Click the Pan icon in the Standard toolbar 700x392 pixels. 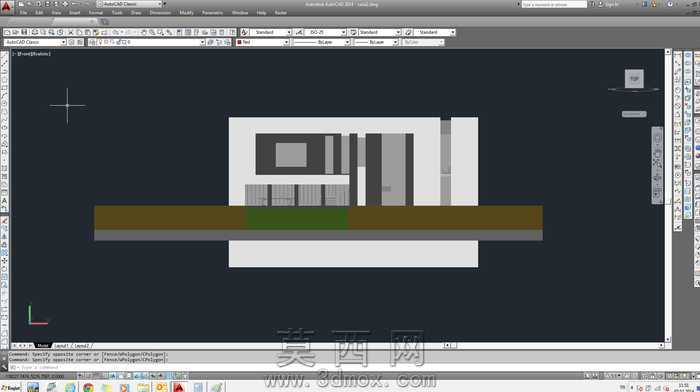click(144, 32)
